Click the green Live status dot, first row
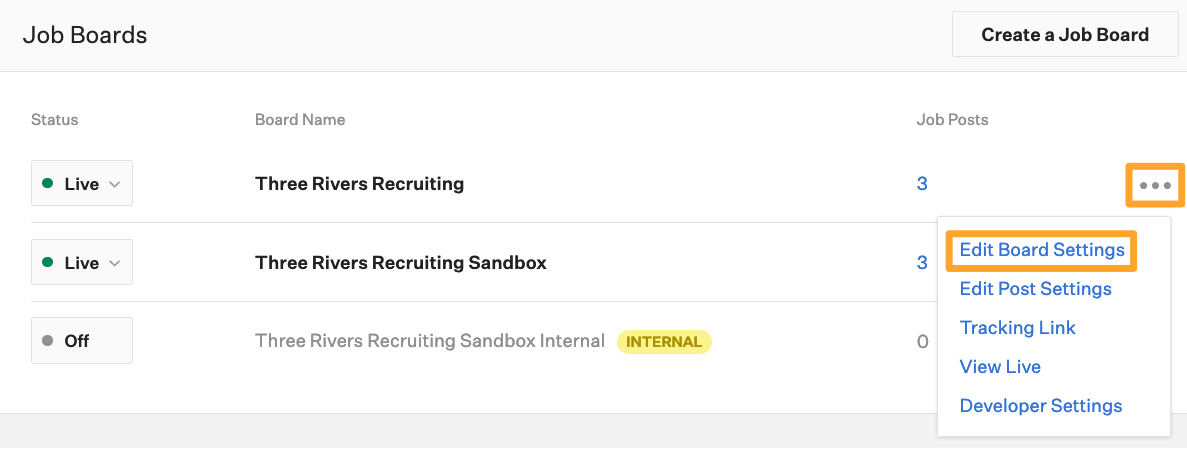1187x449 pixels. (x=48, y=183)
